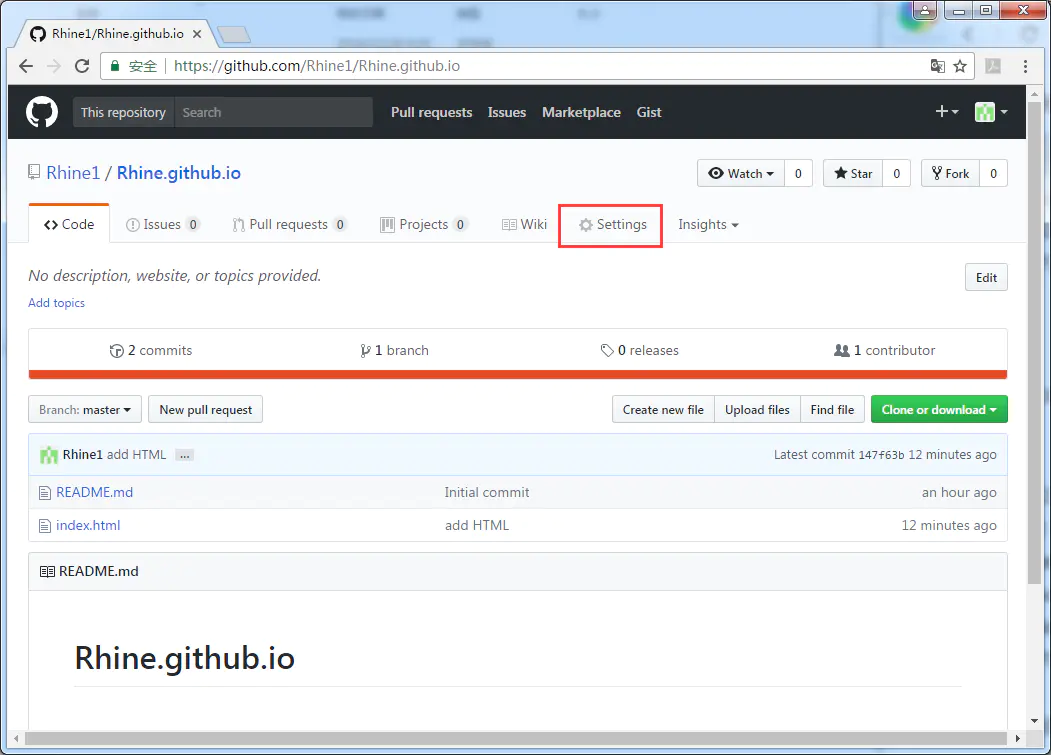Go back using the browser back arrow
This screenshot has height=755, width=1051.
[26, 66]
